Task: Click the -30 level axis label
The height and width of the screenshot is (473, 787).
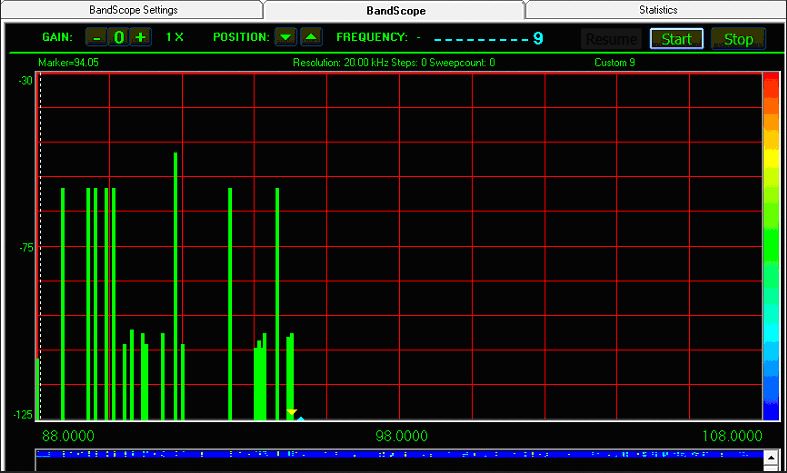Action: (26, 80)
